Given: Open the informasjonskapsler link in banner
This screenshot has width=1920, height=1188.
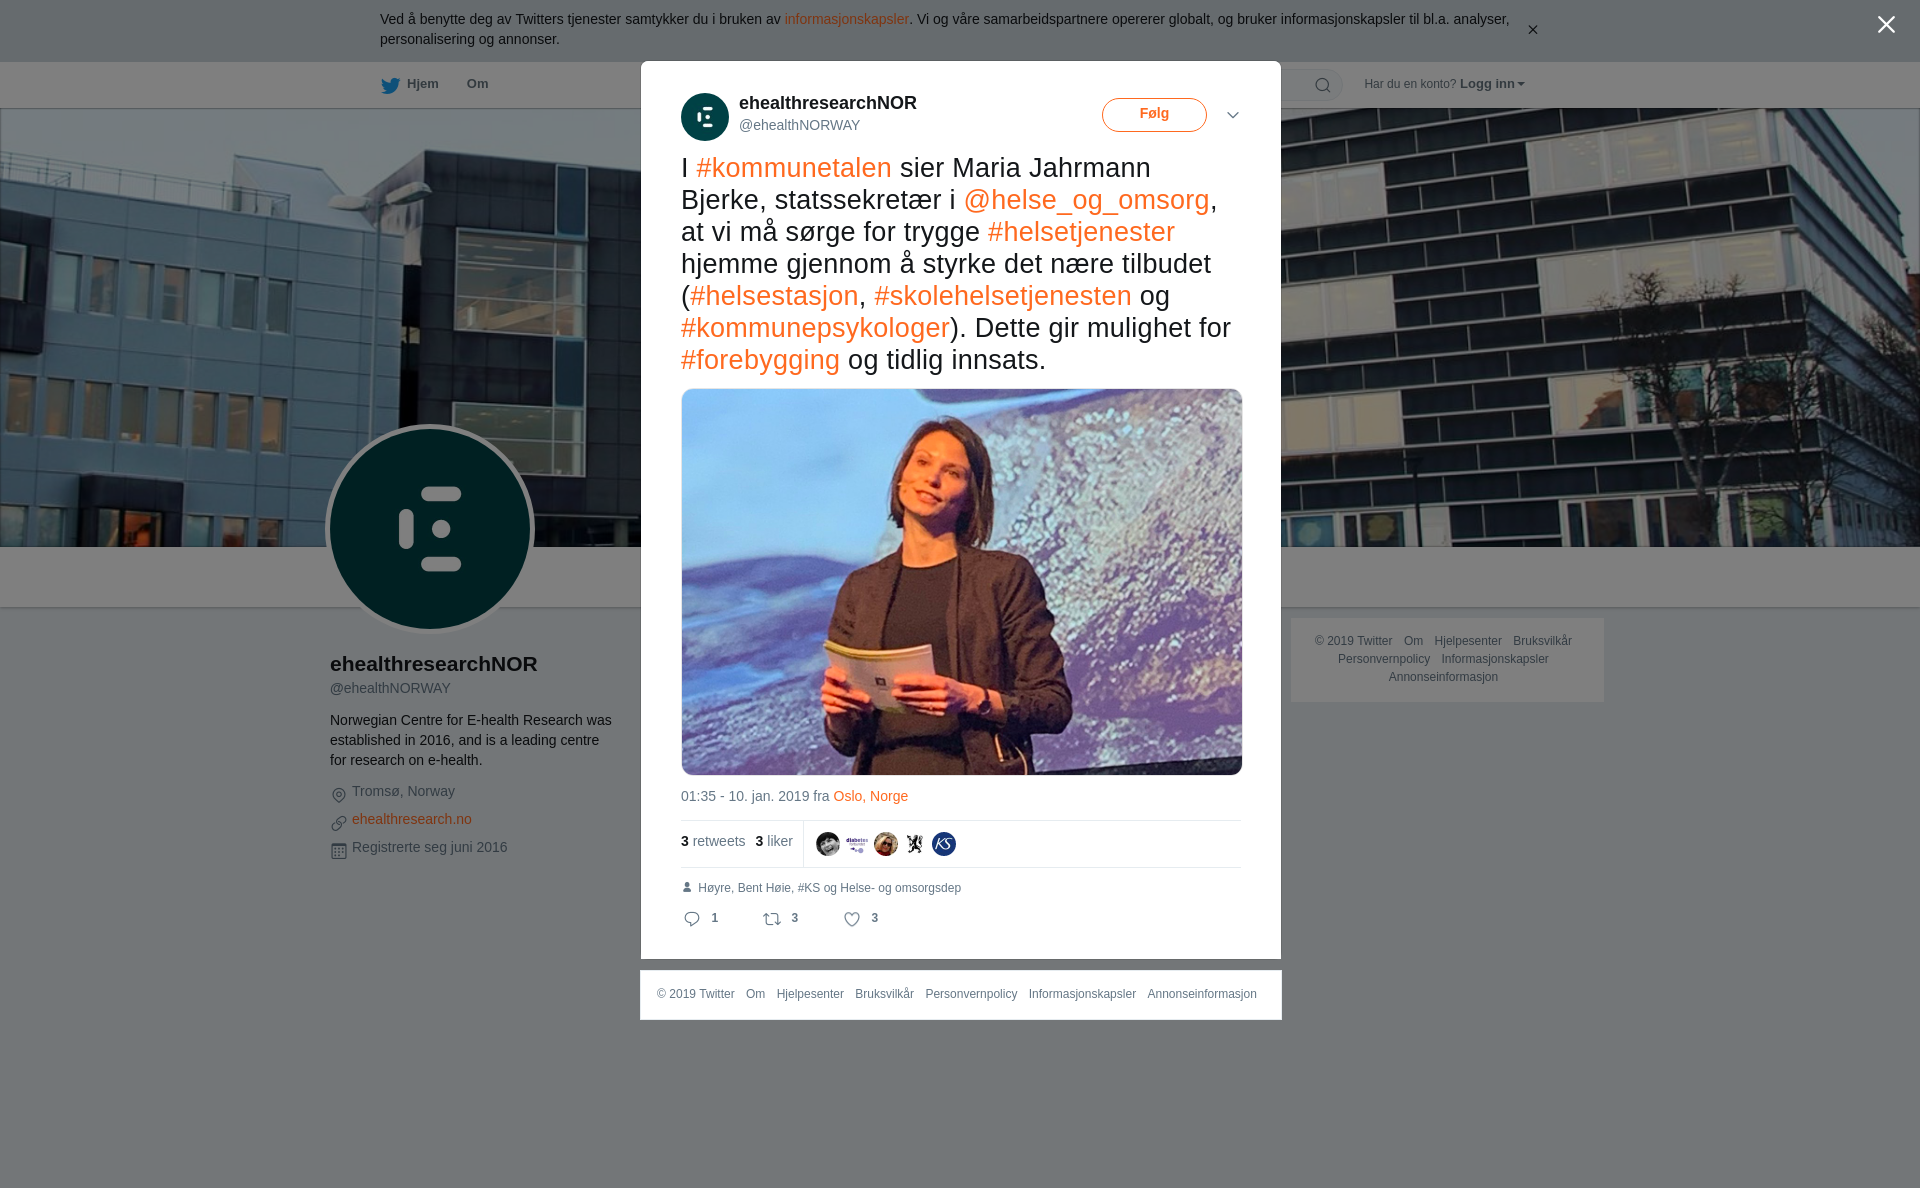Looking at the screenshot, I should click(846, 19).
